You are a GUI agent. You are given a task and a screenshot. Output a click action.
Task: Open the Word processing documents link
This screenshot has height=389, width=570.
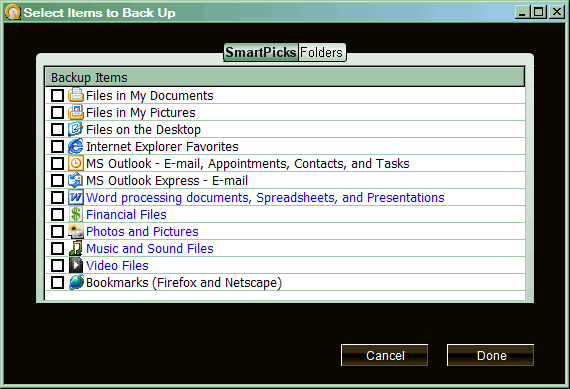[265, 197]
